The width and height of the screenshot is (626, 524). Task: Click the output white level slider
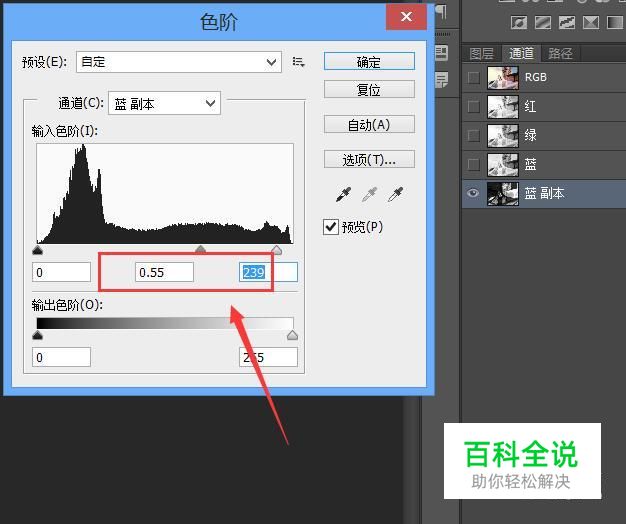(x=293, y=335)
